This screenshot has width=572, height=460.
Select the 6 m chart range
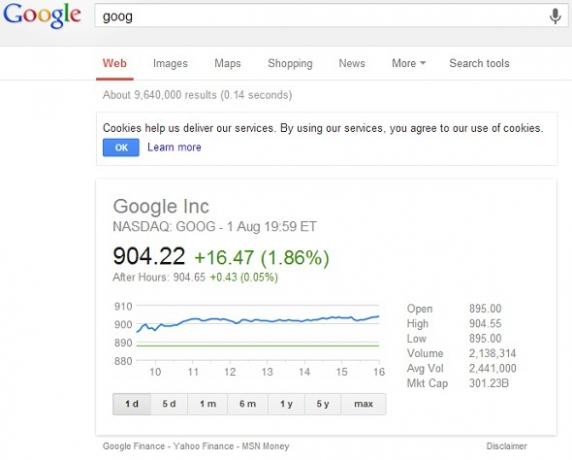click(x=248, y=404)
